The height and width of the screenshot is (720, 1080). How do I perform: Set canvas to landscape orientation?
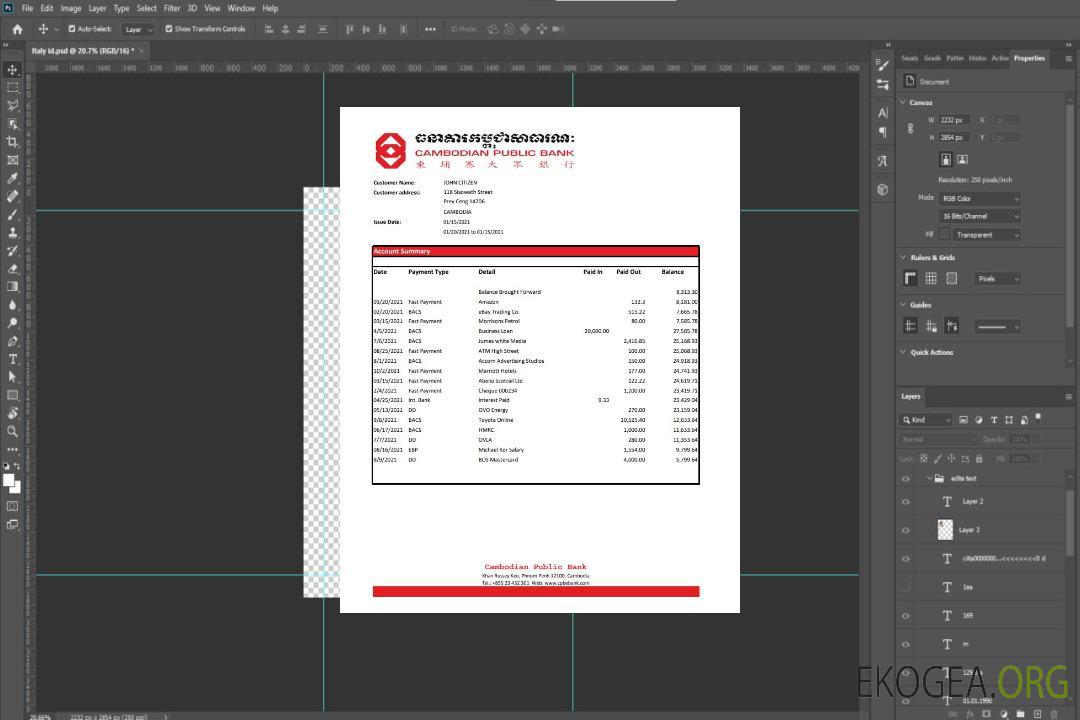(963, 160)
